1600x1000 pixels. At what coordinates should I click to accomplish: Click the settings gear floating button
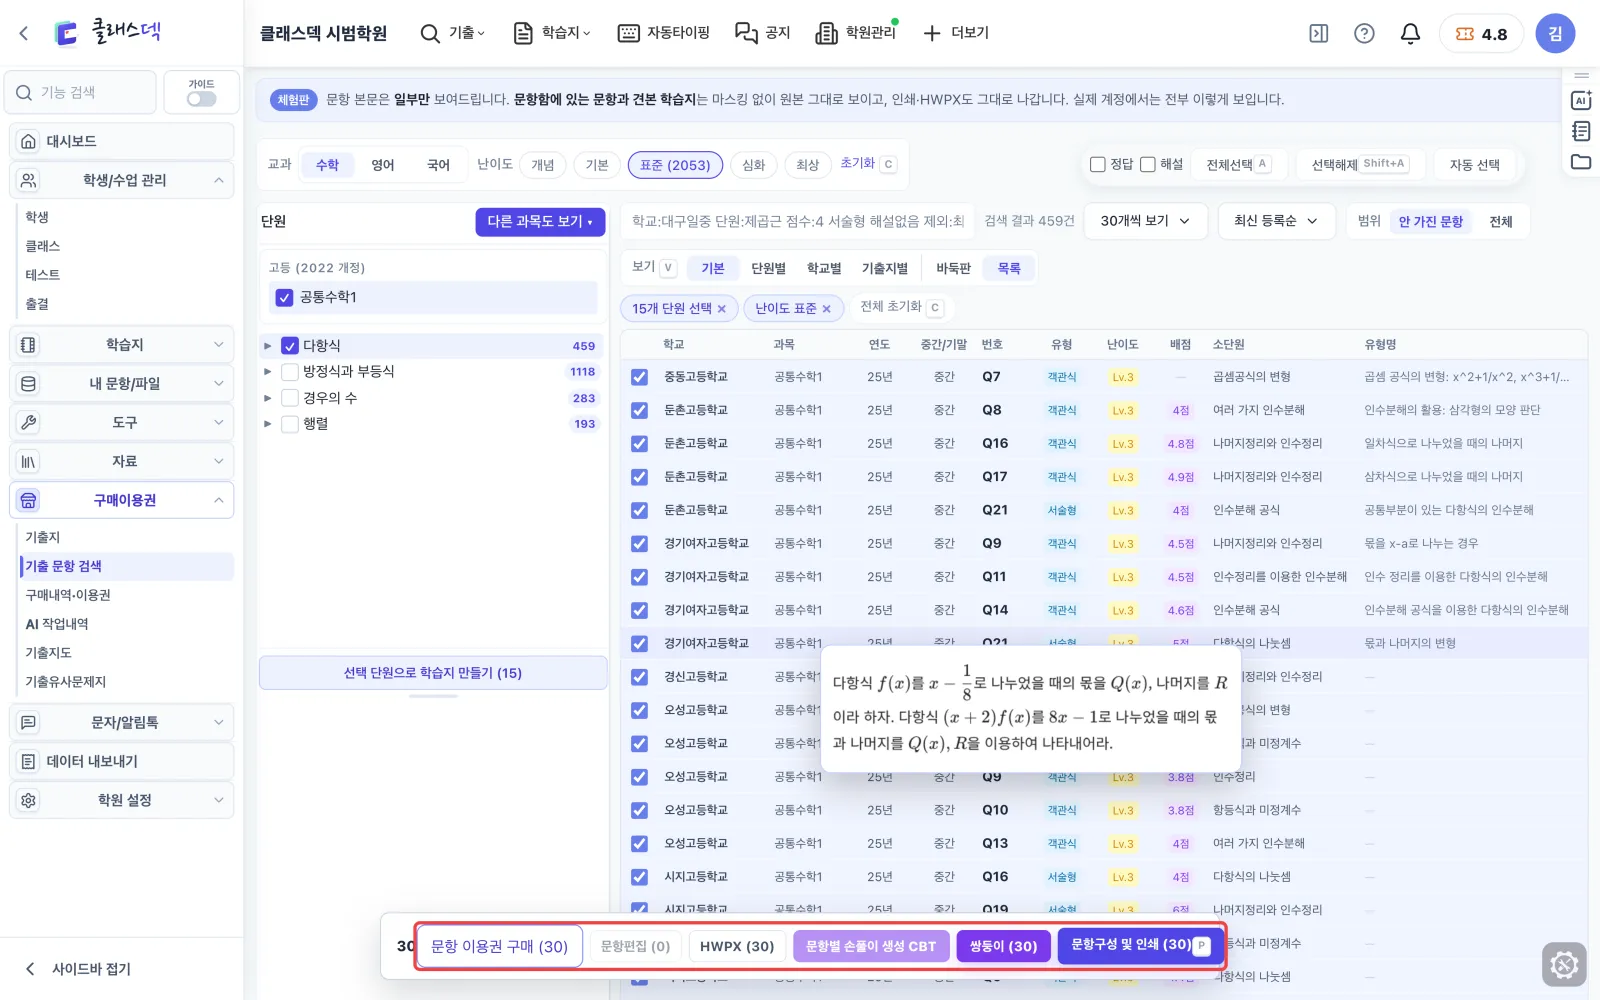tap(1564, 965)
